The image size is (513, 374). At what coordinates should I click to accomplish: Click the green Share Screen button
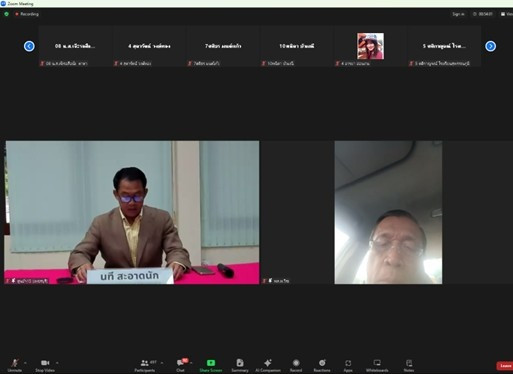click(211, 365)
